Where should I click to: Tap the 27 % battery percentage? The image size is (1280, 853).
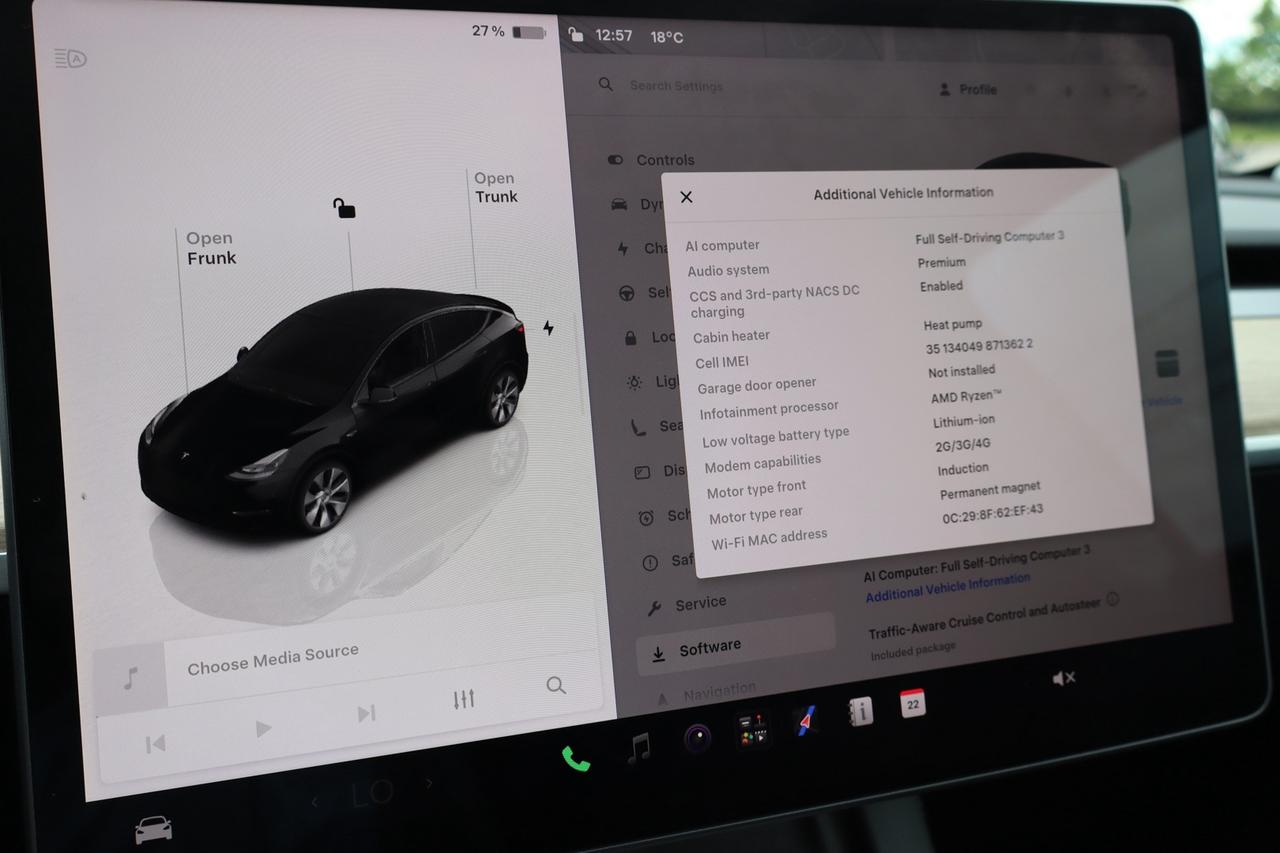[x=488, y=31]
